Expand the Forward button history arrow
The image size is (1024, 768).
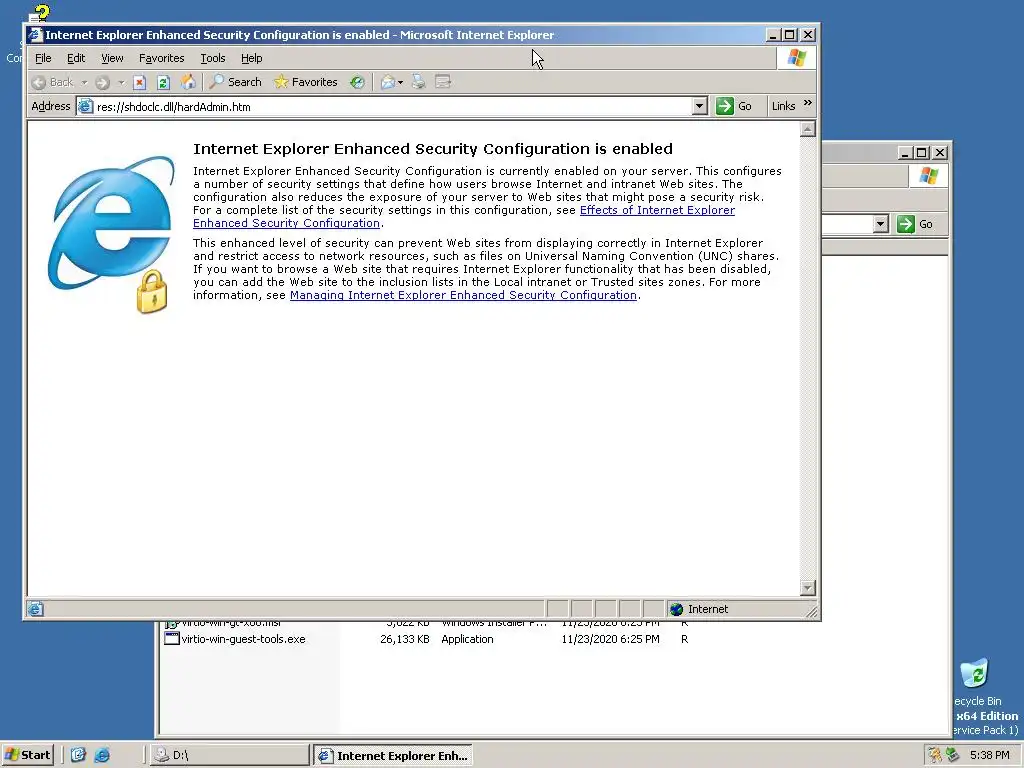(121, 82)
